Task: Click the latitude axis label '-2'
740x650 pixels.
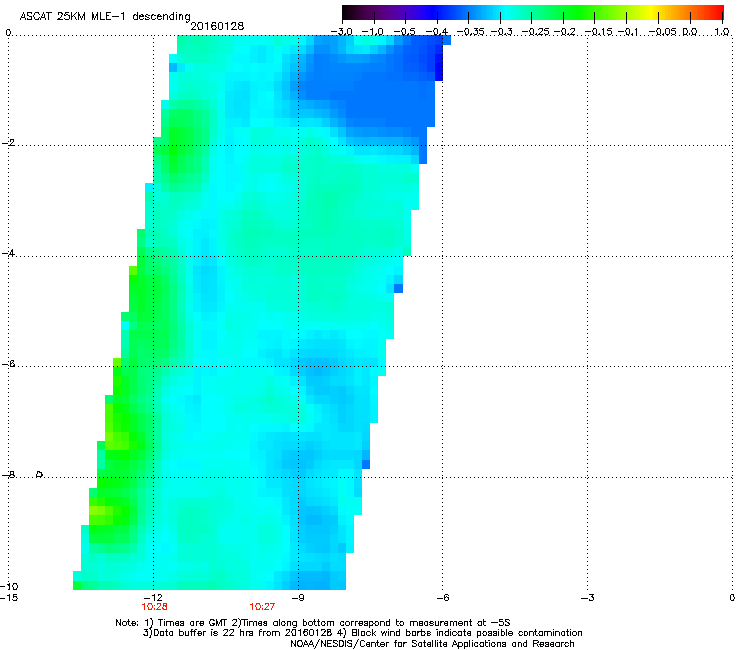Action: click(8, 143)
